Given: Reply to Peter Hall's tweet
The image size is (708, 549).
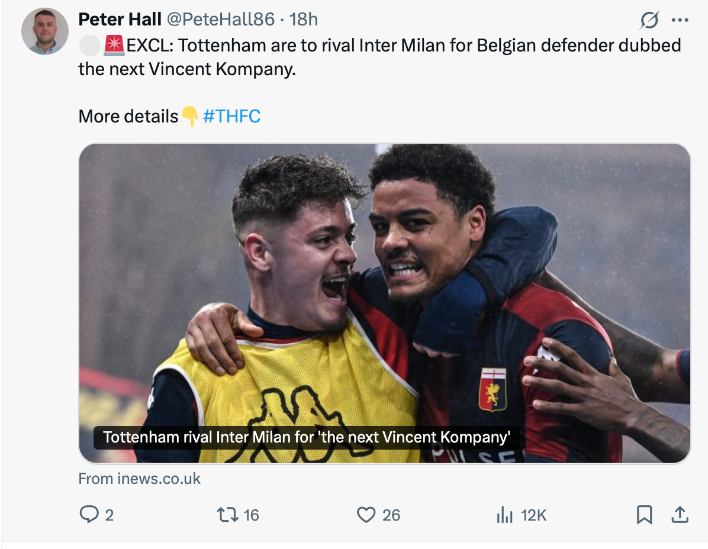Looking at the screenshot, I should pyautogui.click(x=88, y=514).
